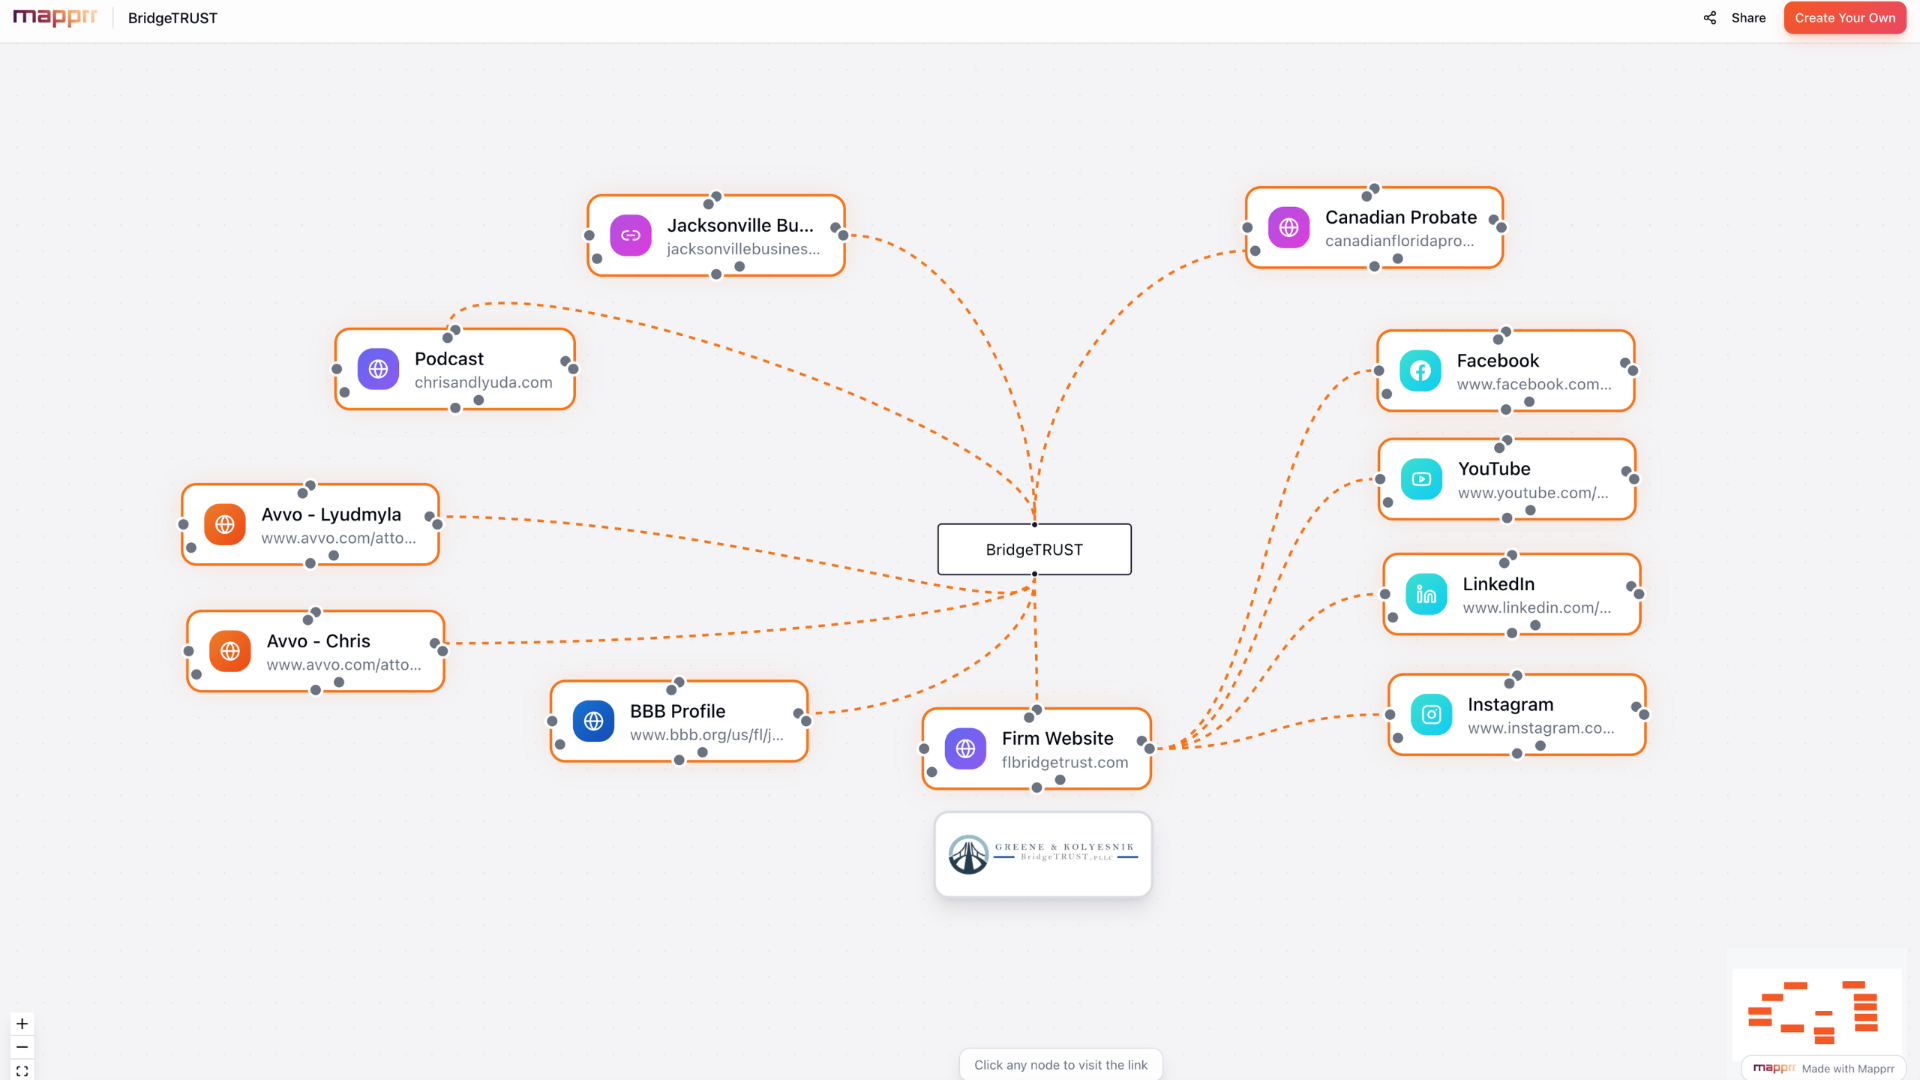Click the www.instagram.co... URL text
The width and height of the screenshot is (1920, 1080).
(1541, 728)
